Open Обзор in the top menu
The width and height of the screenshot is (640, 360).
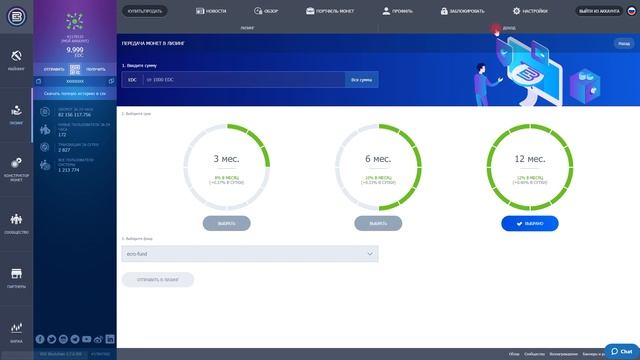(266, 11)
